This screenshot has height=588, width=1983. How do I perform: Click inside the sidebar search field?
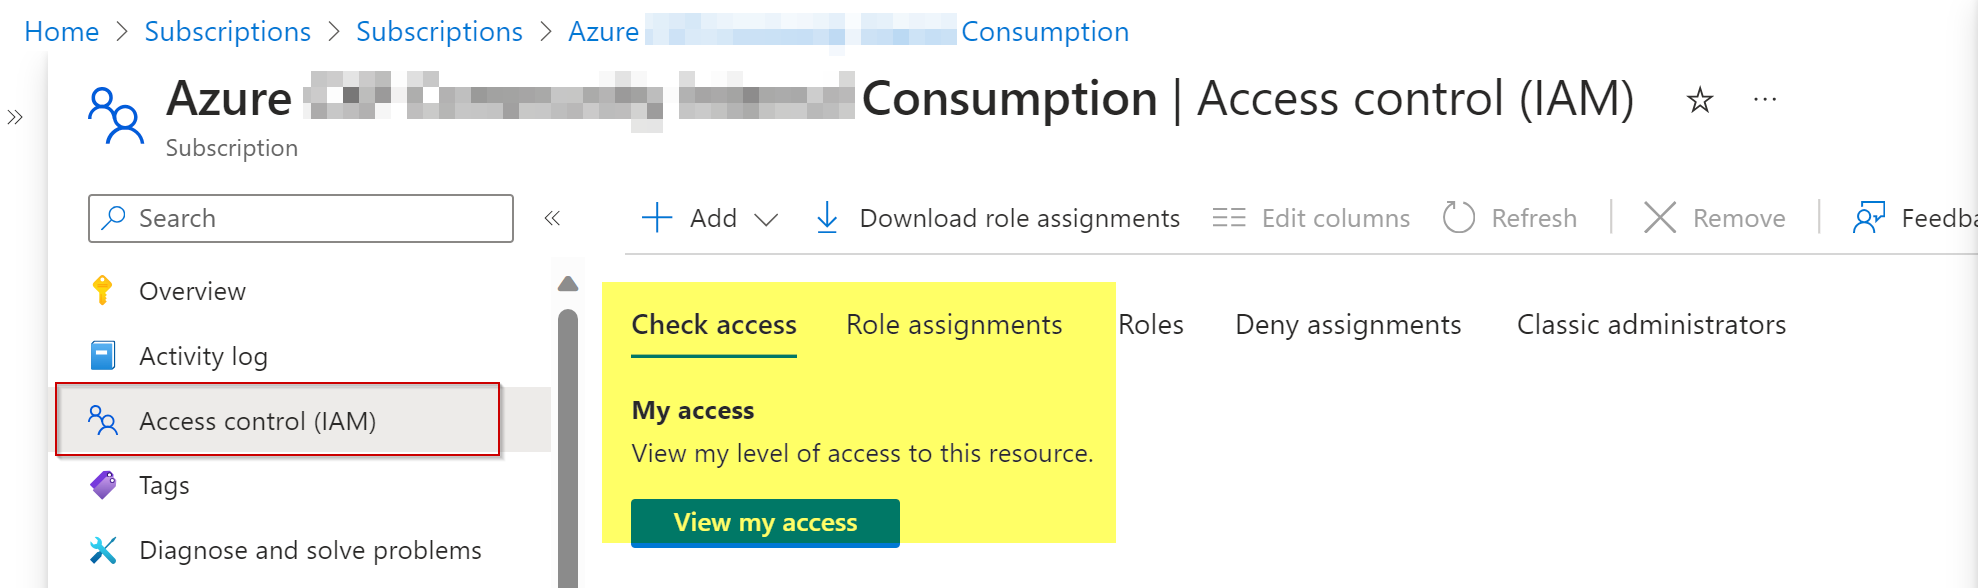[x=300, y=218]
